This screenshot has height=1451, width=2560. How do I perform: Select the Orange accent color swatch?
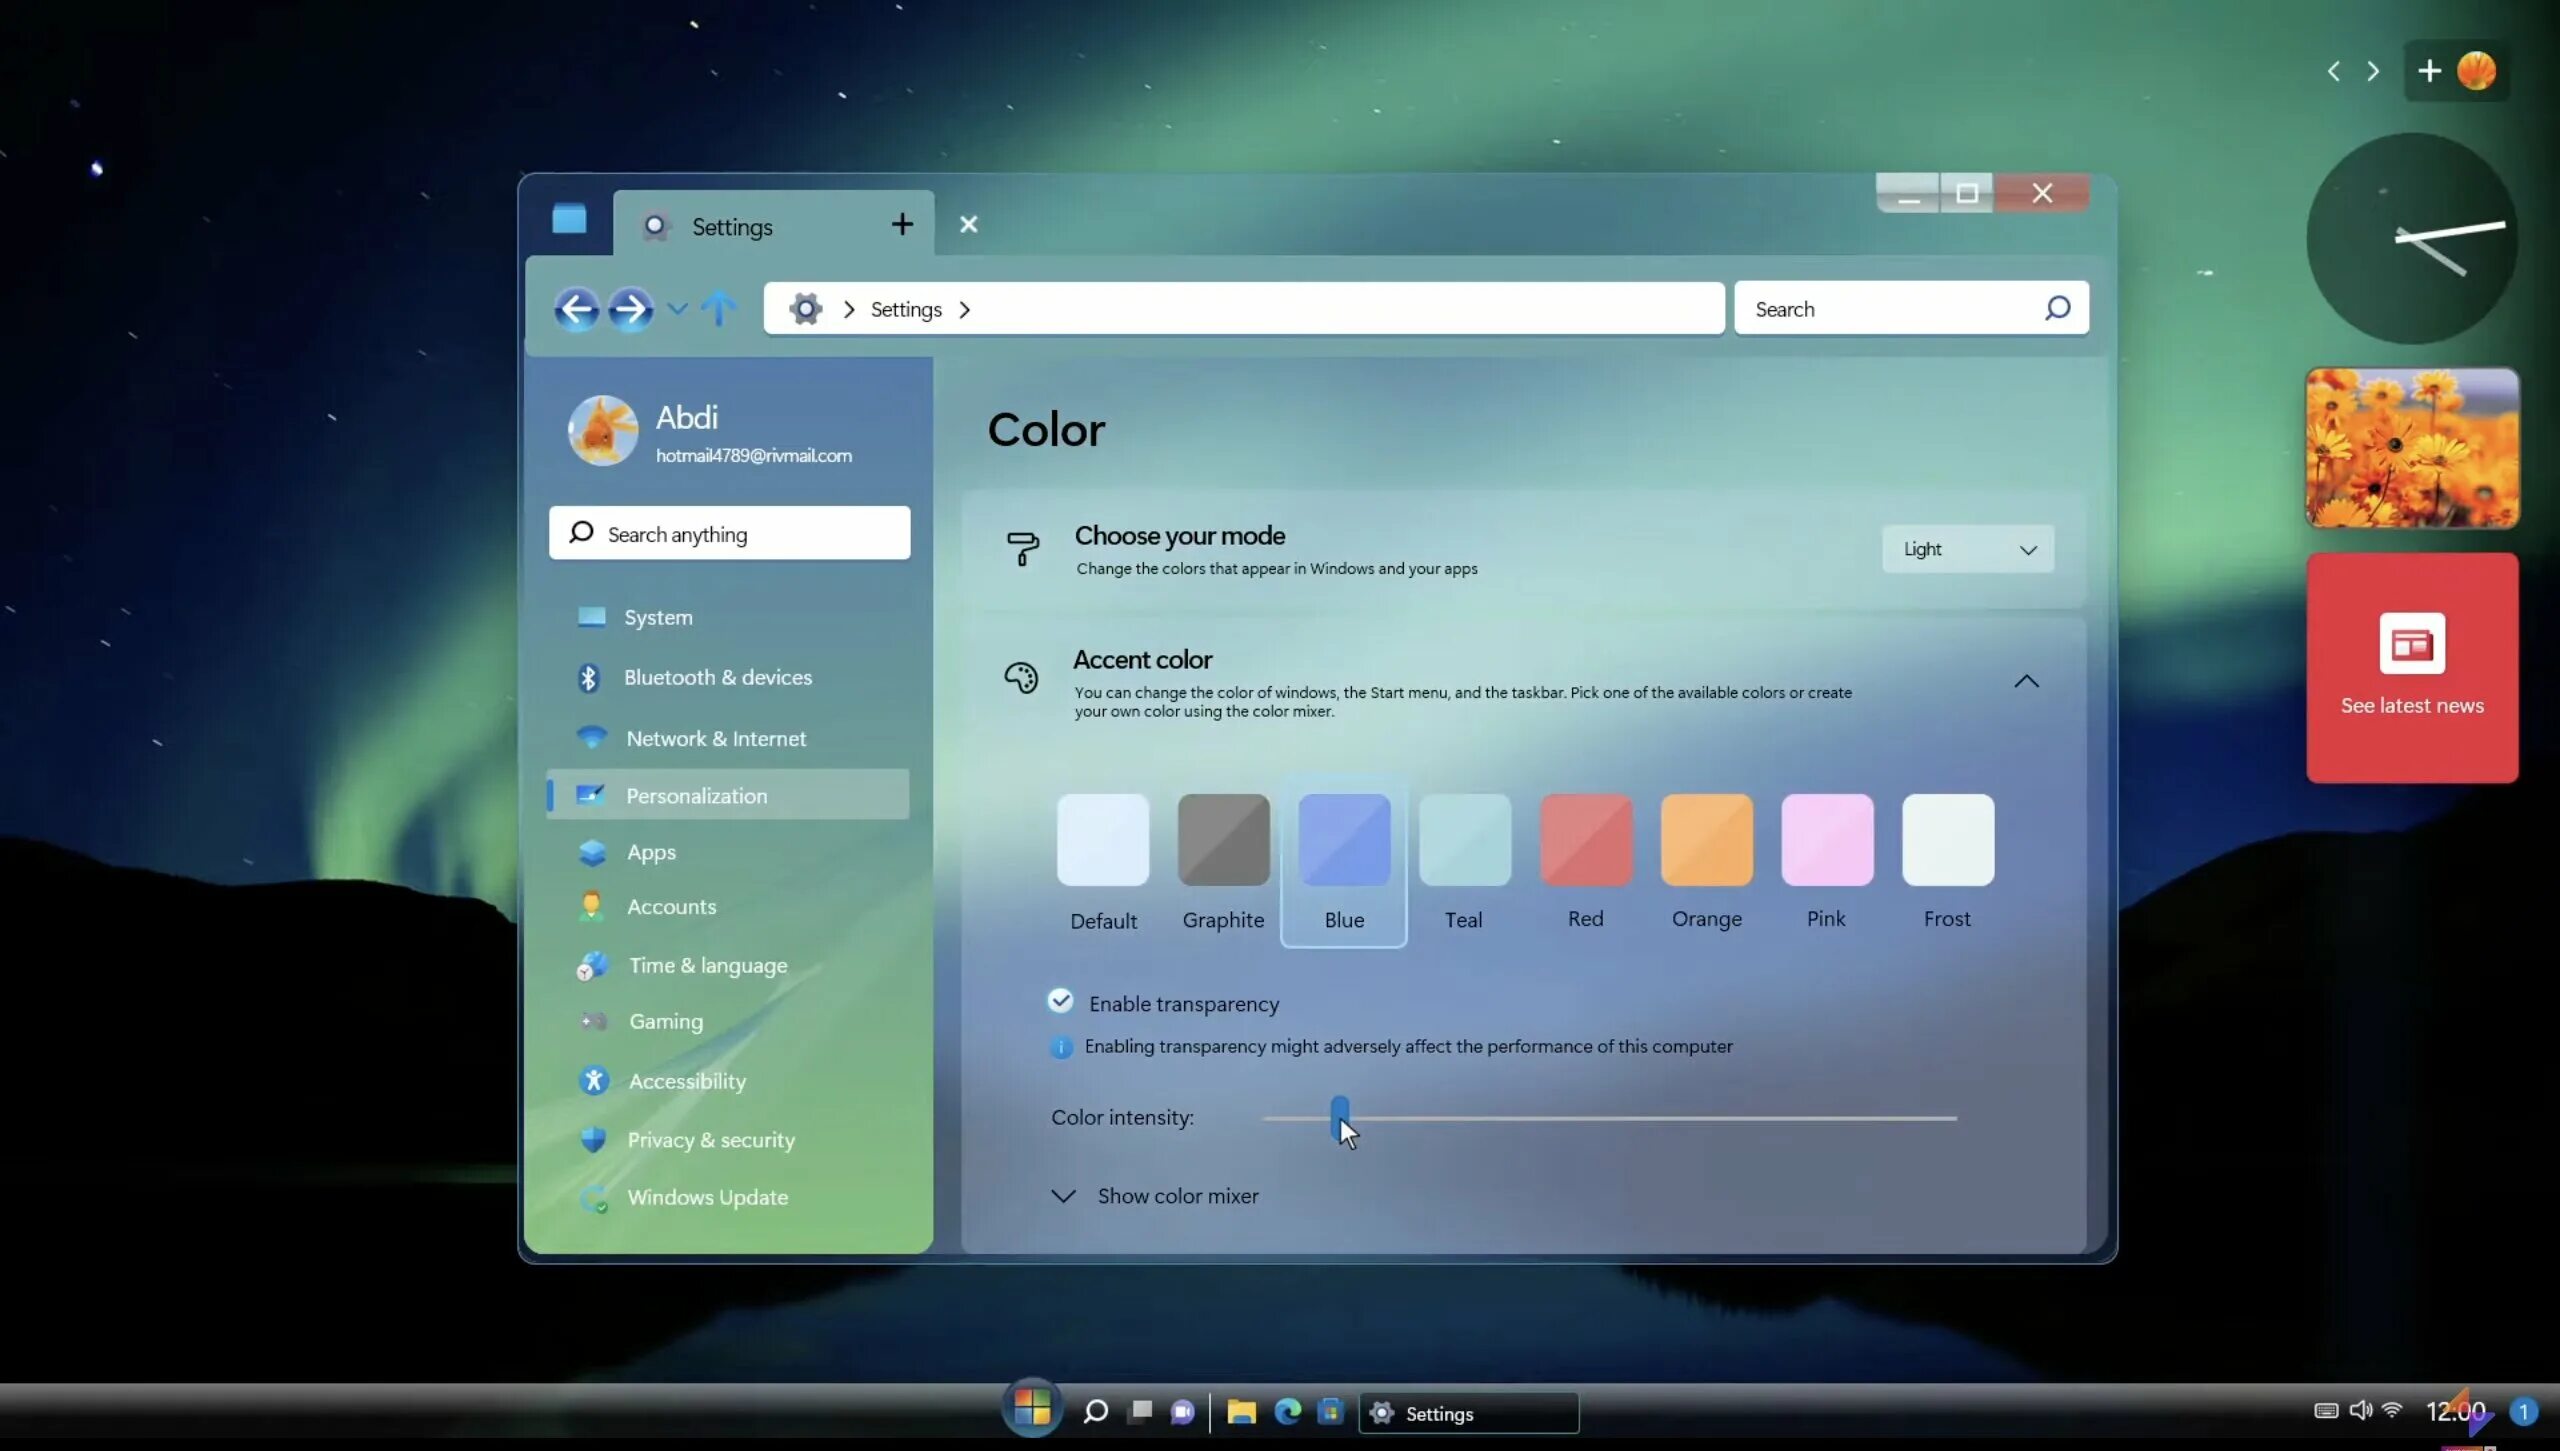point(1706,840)
